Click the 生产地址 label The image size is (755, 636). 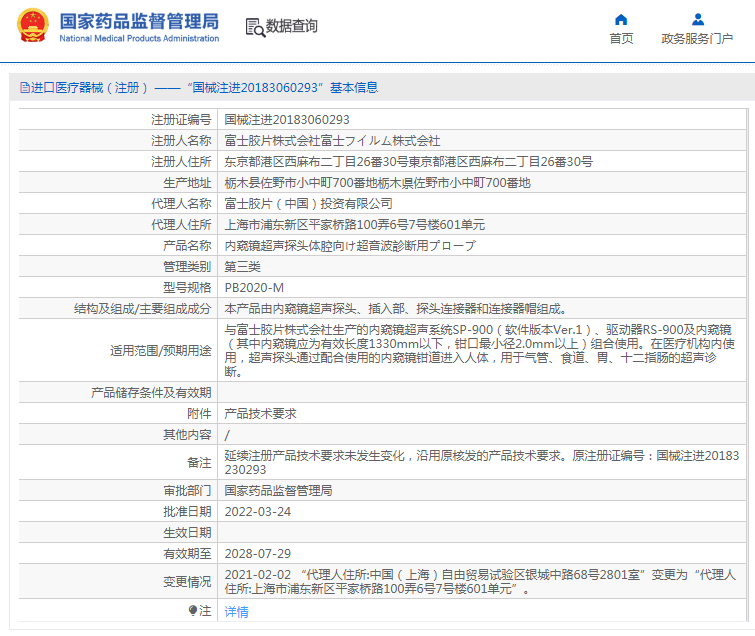tap(187, 183)
